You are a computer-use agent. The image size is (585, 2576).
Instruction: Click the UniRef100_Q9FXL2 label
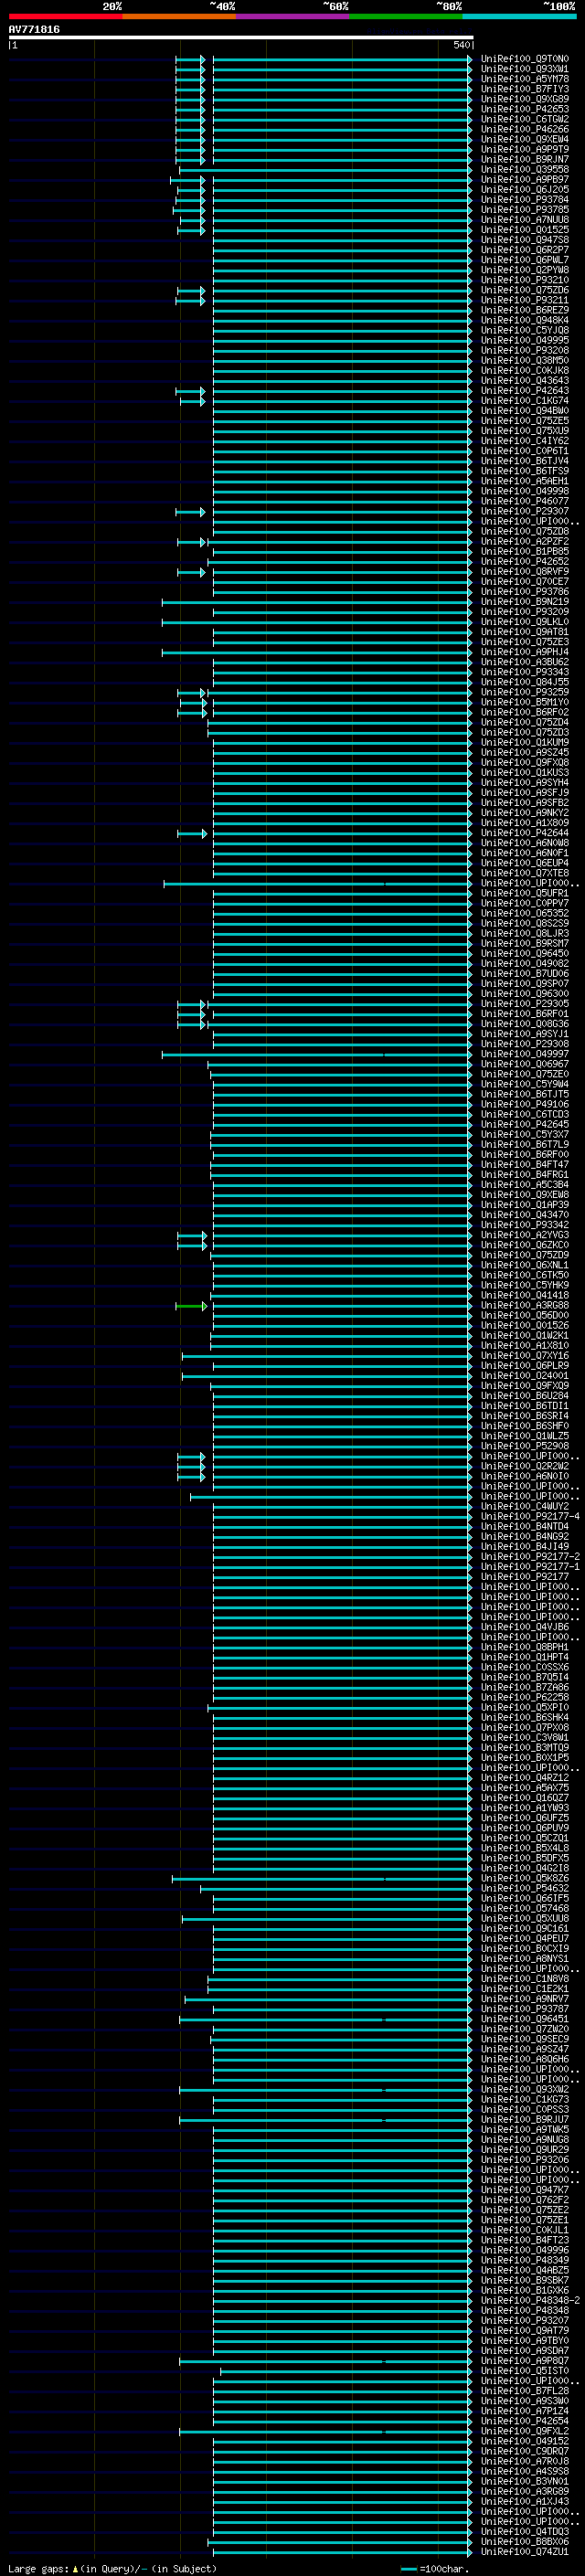pyautogui.click(x=524, y=2430)
